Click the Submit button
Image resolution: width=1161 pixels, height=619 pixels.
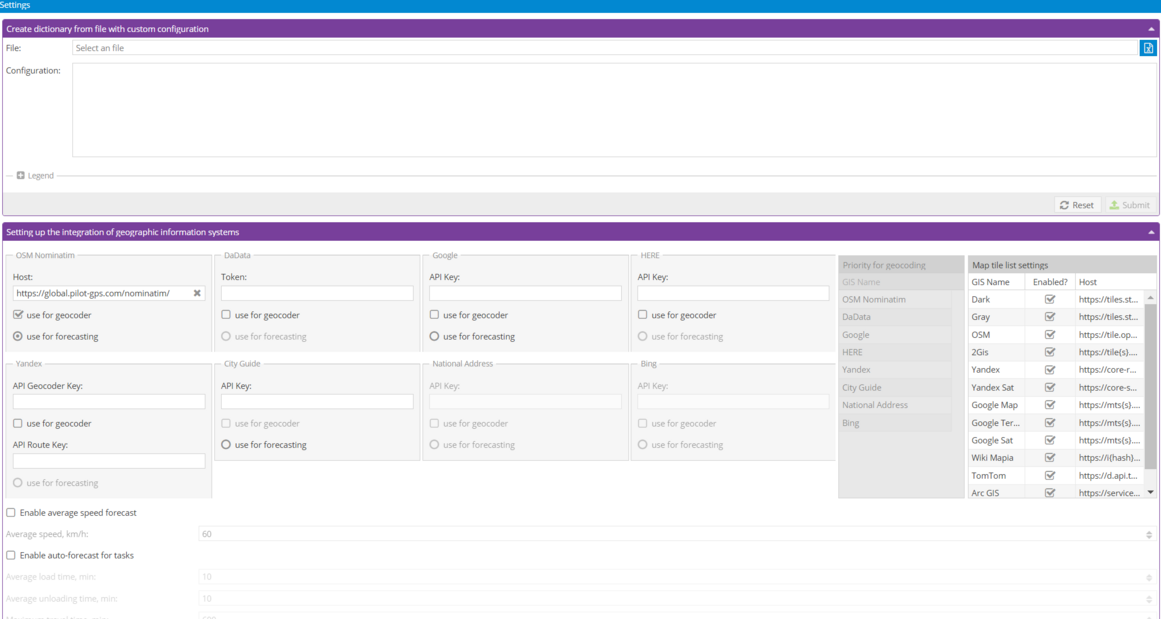pyautogui.click(x=1130, y=205)
